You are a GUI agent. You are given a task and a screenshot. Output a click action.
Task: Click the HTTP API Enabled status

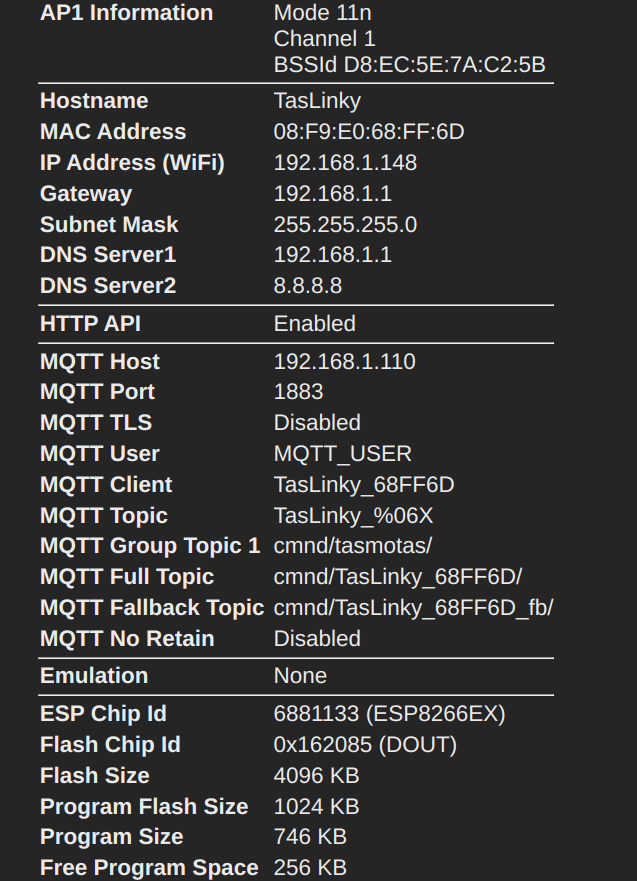314,324
